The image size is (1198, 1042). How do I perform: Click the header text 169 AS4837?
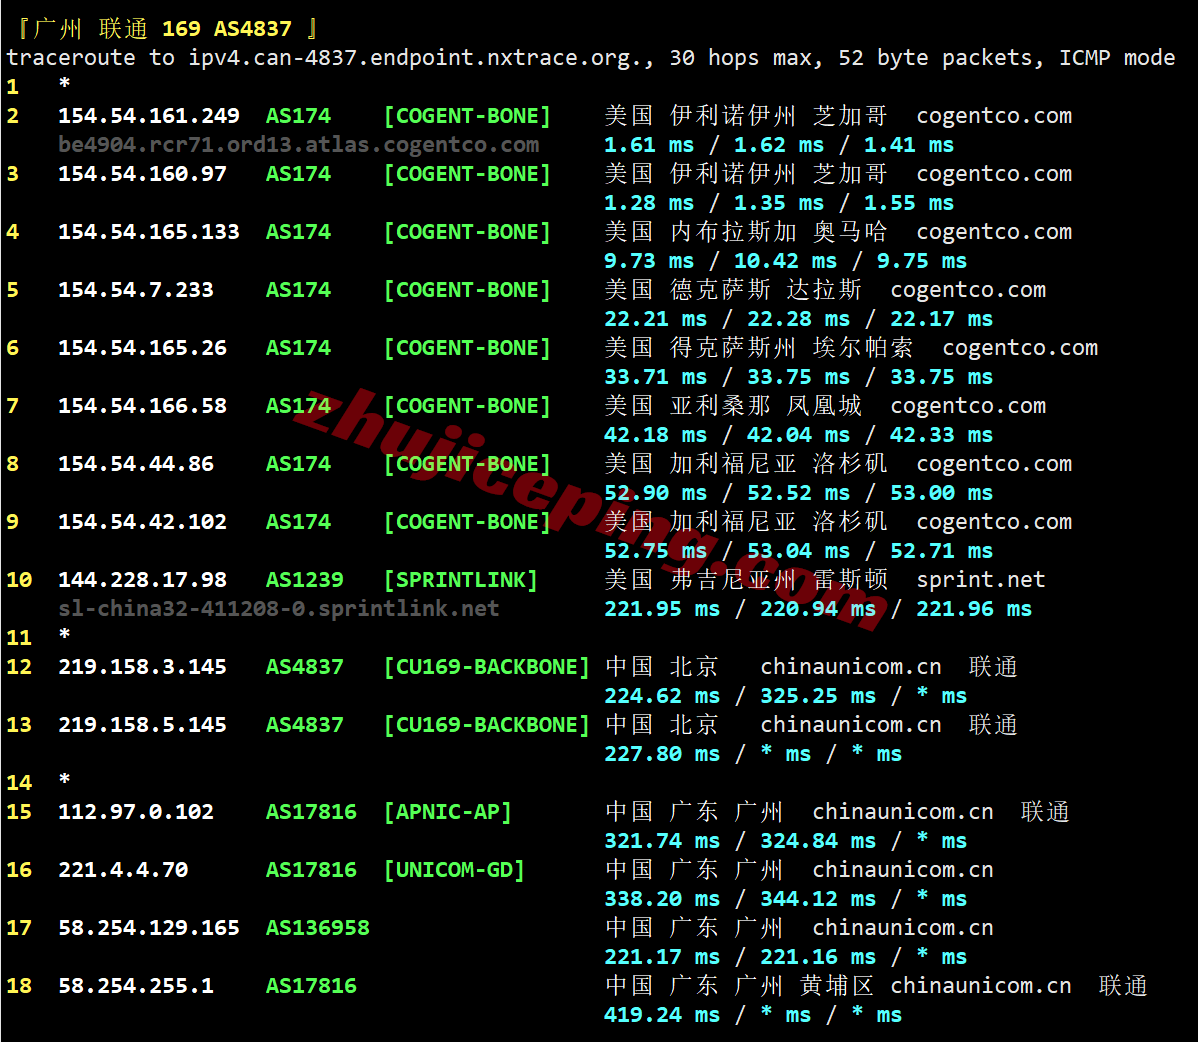pyautogui.click(x=227, y=29)
